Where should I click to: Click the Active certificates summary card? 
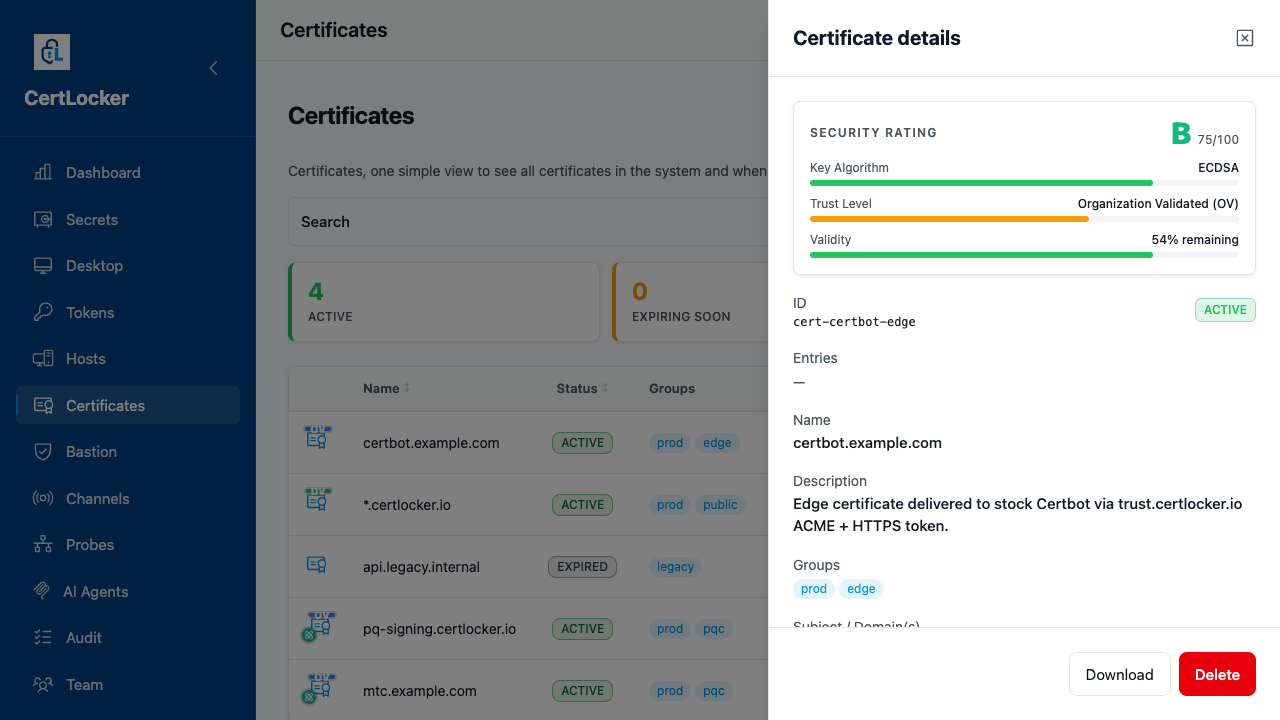[x=444, y=302]
